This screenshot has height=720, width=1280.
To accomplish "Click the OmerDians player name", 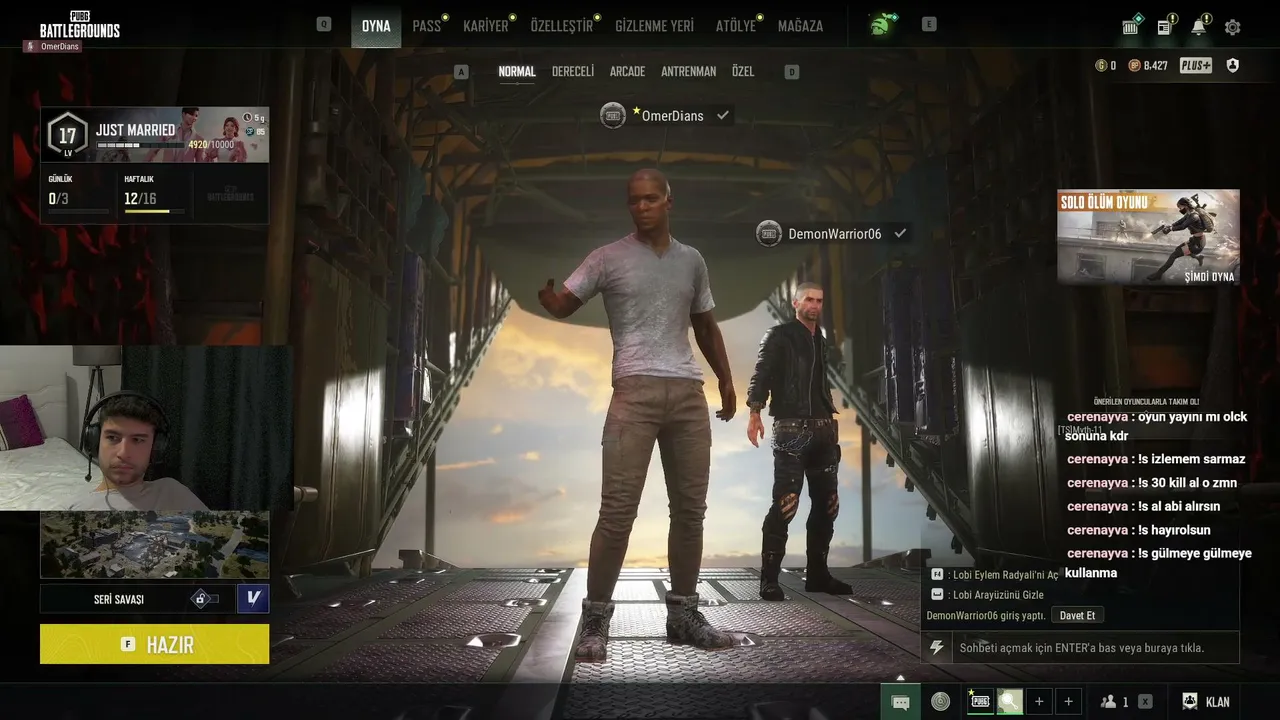I will [x=672, y=115].
